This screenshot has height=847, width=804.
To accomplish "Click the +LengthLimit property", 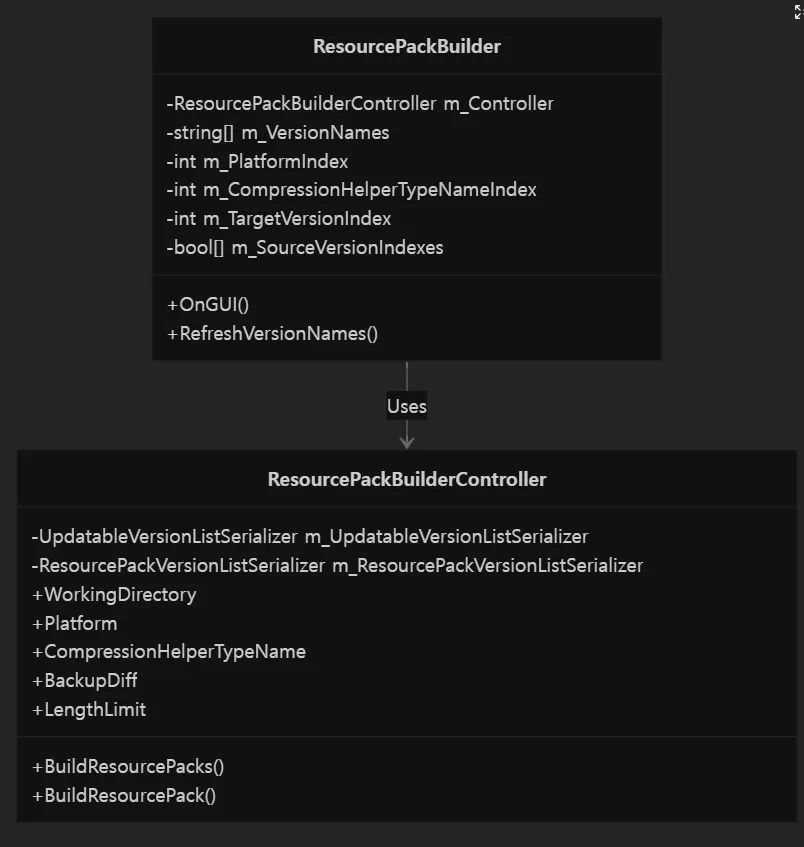I will tap(89, 710).
